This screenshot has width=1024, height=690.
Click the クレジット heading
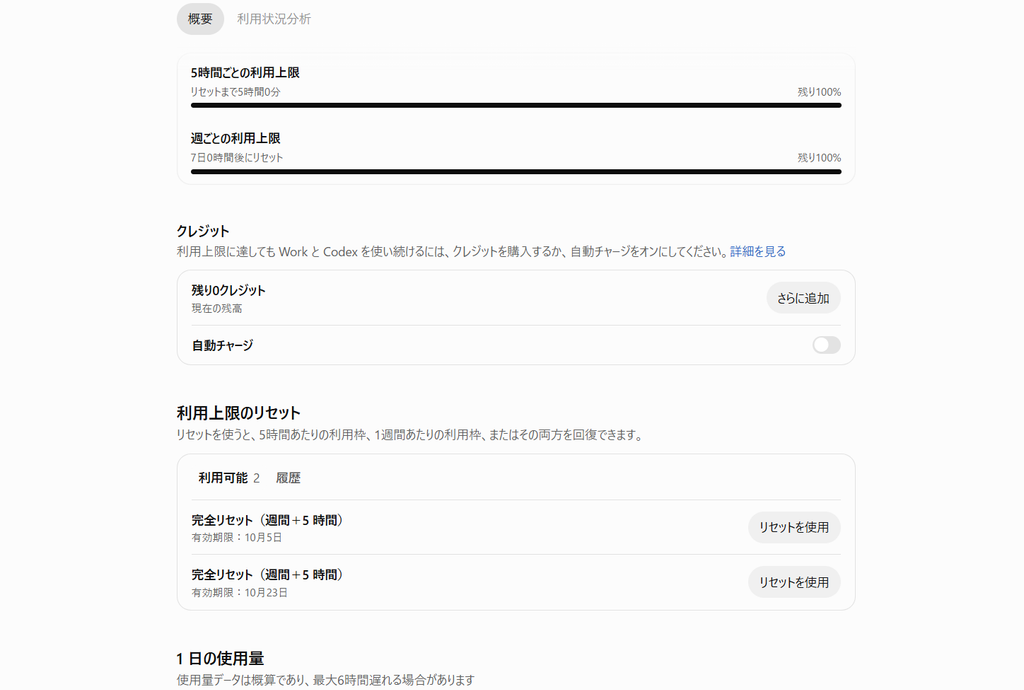(203, 231)
